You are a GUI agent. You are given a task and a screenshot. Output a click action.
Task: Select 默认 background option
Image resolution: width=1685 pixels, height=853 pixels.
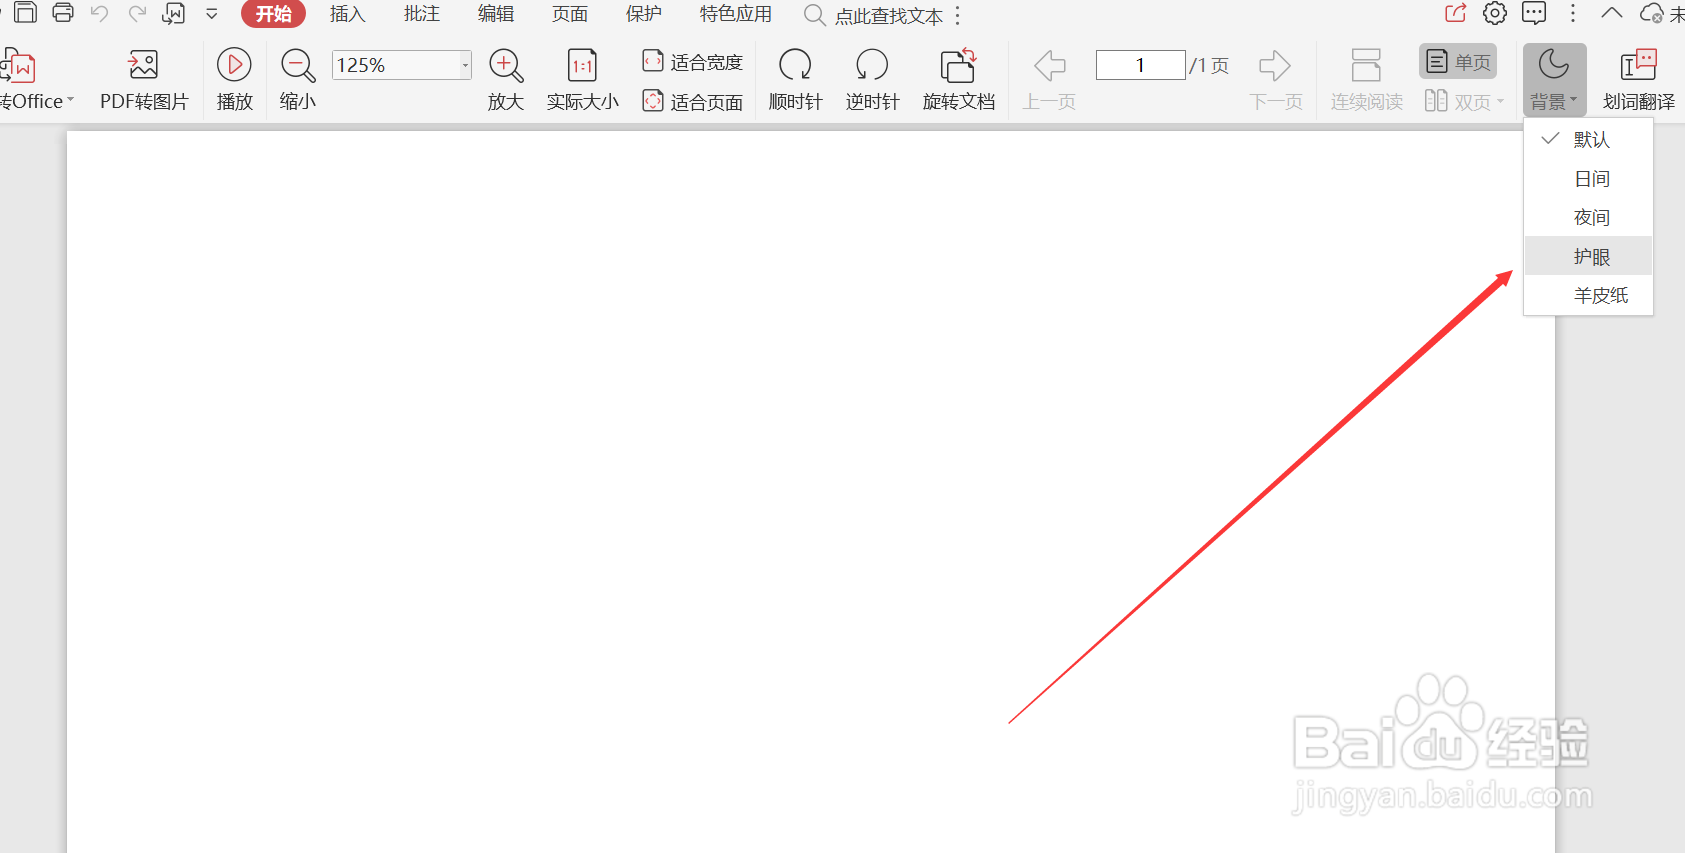(1588, 140)
